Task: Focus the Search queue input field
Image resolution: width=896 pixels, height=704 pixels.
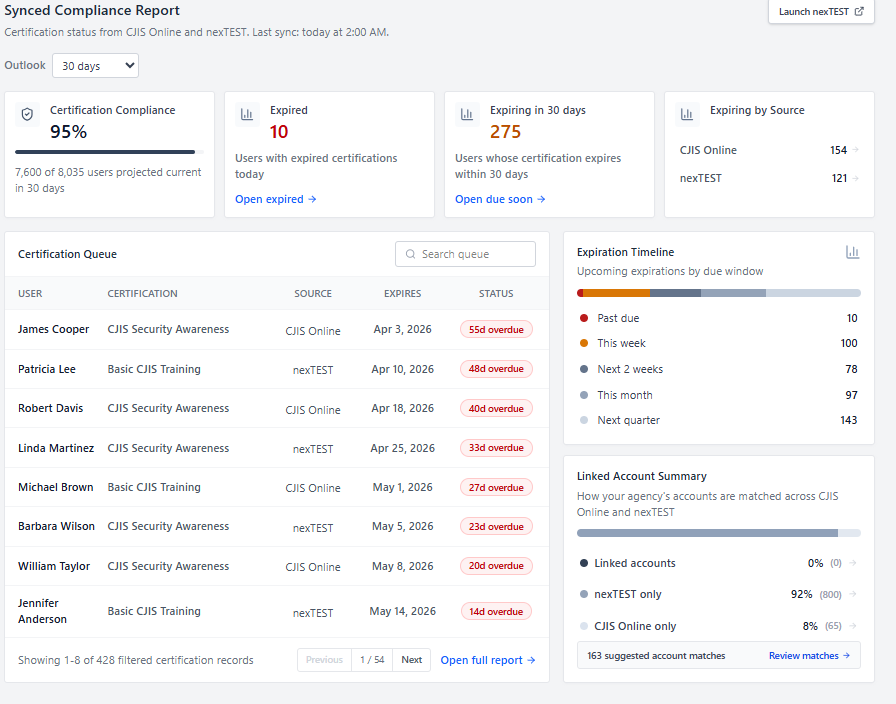Action: coord(465,254)
